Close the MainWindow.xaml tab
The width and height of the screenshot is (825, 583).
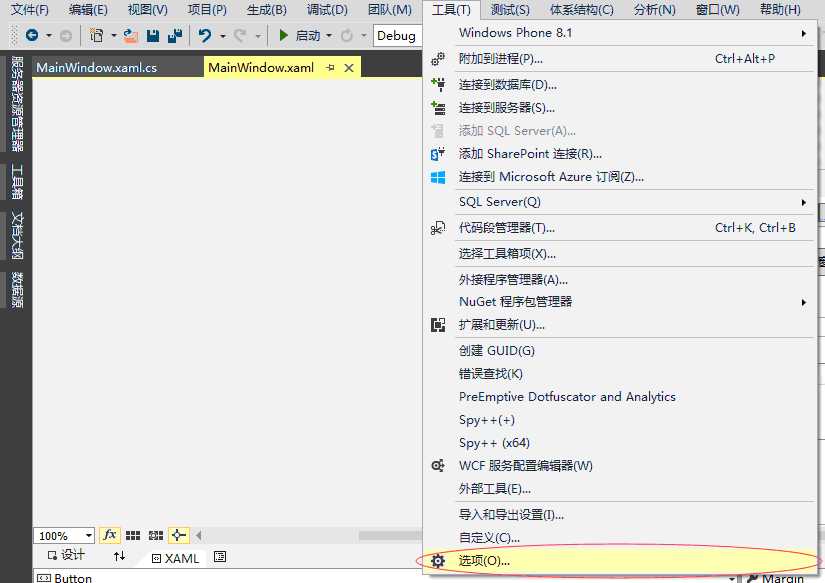click(x=348, y=68)
